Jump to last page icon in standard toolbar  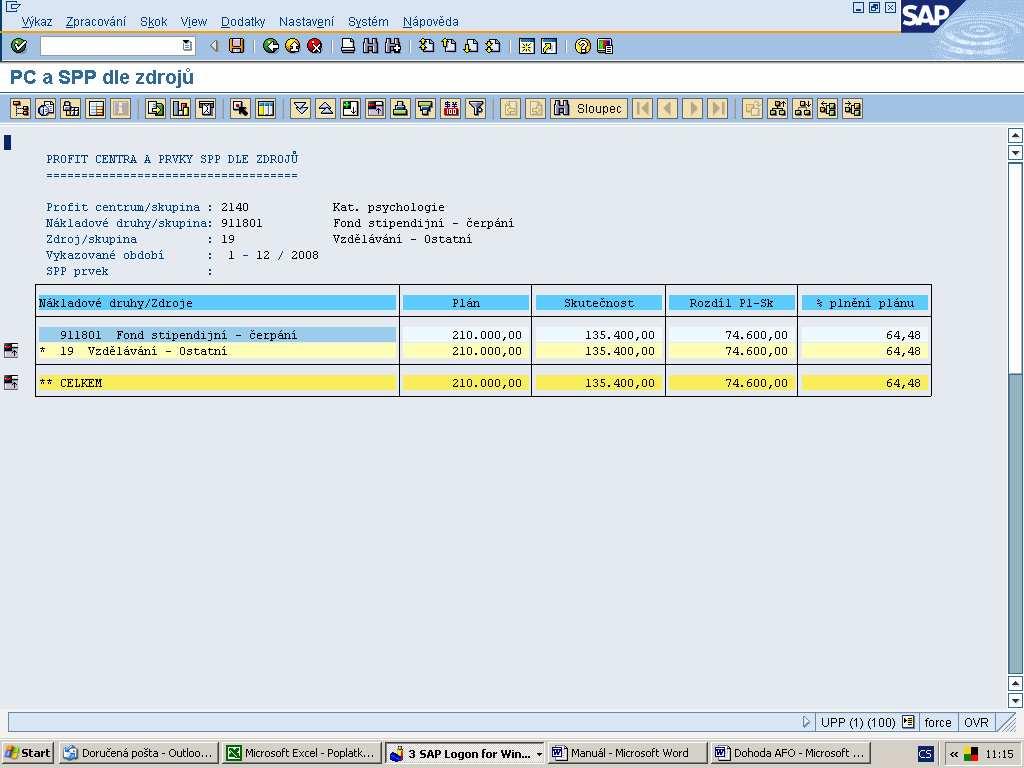point(493,46)
